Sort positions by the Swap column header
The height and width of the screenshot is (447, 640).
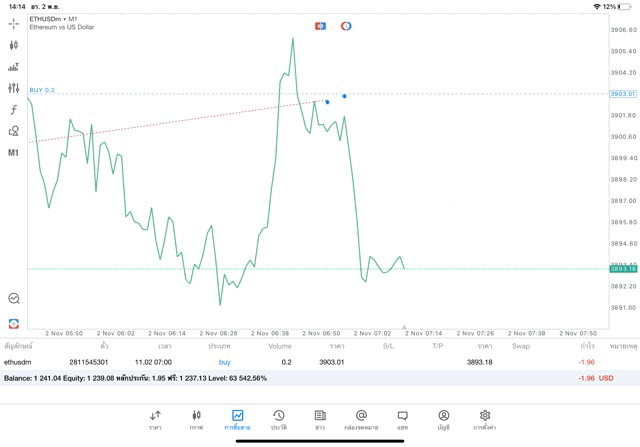coord(521,346)
